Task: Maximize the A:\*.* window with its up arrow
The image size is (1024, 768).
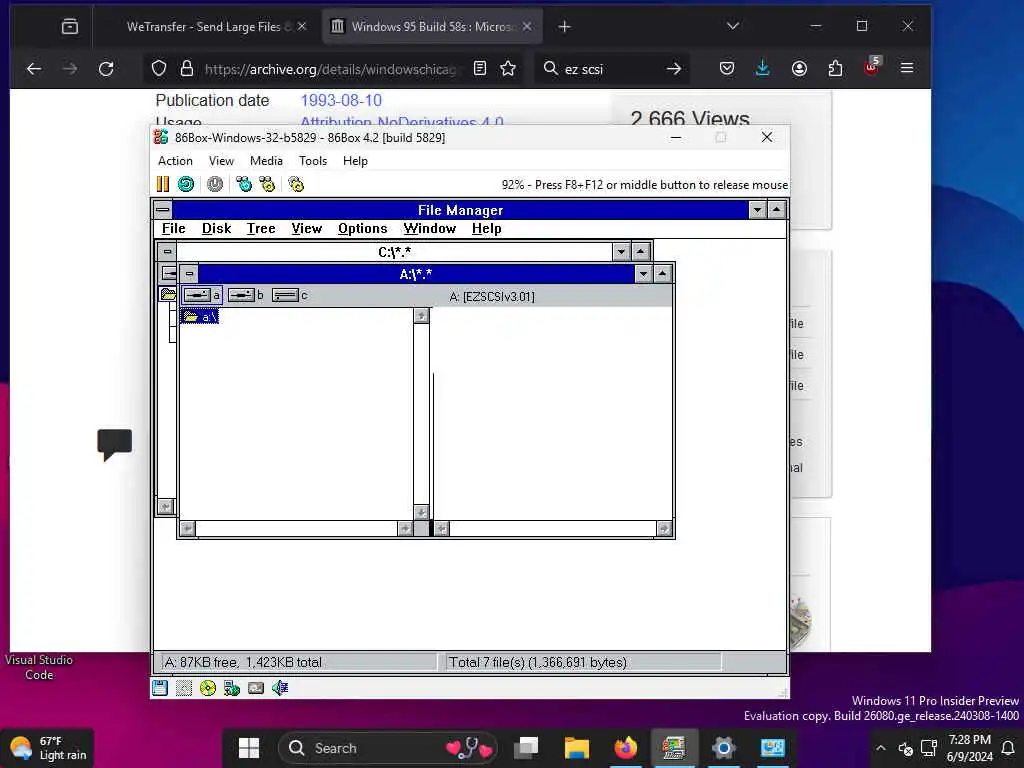Action: click(662, 274)
